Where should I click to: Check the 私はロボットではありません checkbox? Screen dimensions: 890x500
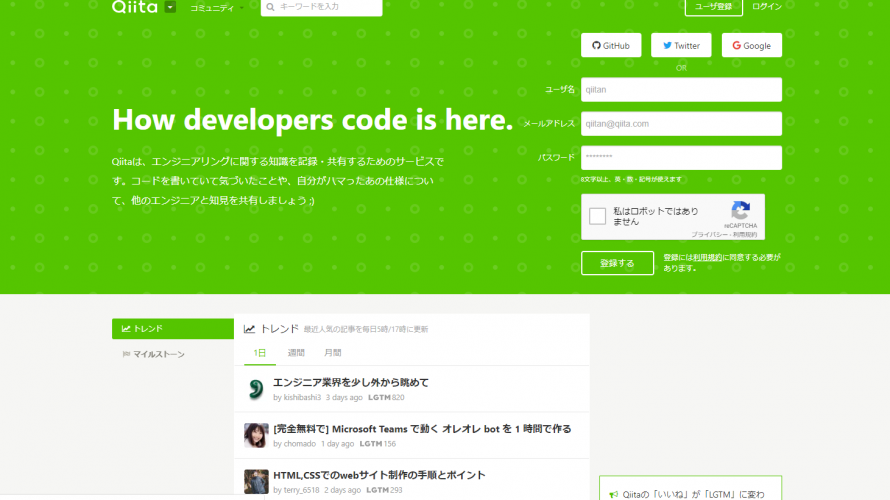597,216
